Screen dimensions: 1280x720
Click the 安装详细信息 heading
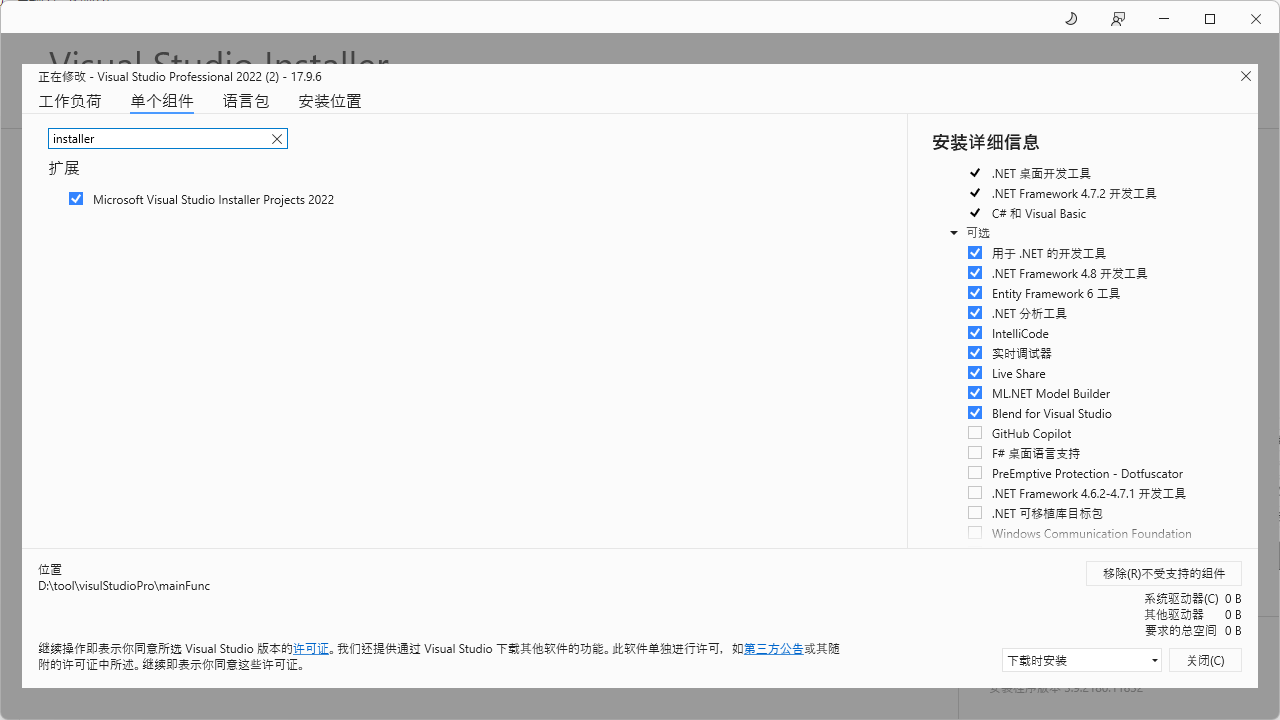[x=986, y=142]
